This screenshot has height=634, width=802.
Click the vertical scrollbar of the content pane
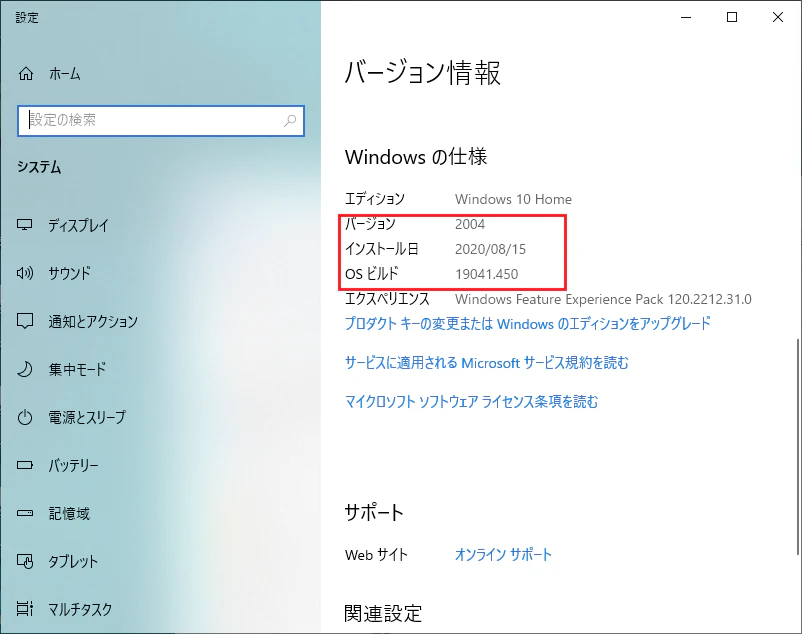click(x=798, y=446)
